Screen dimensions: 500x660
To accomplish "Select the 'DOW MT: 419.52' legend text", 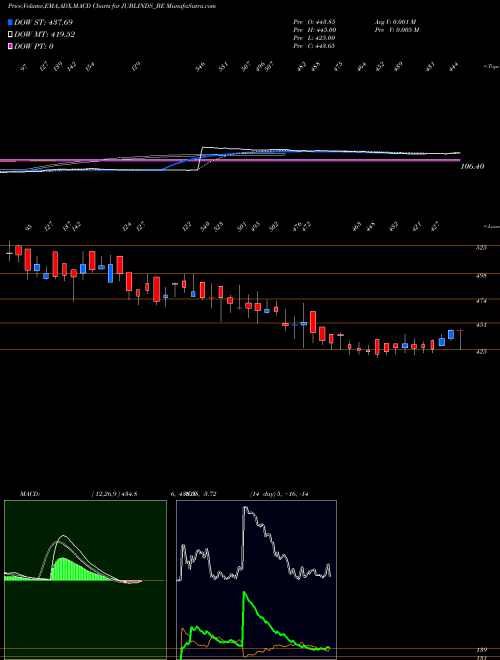I will (x=45, y=34).
